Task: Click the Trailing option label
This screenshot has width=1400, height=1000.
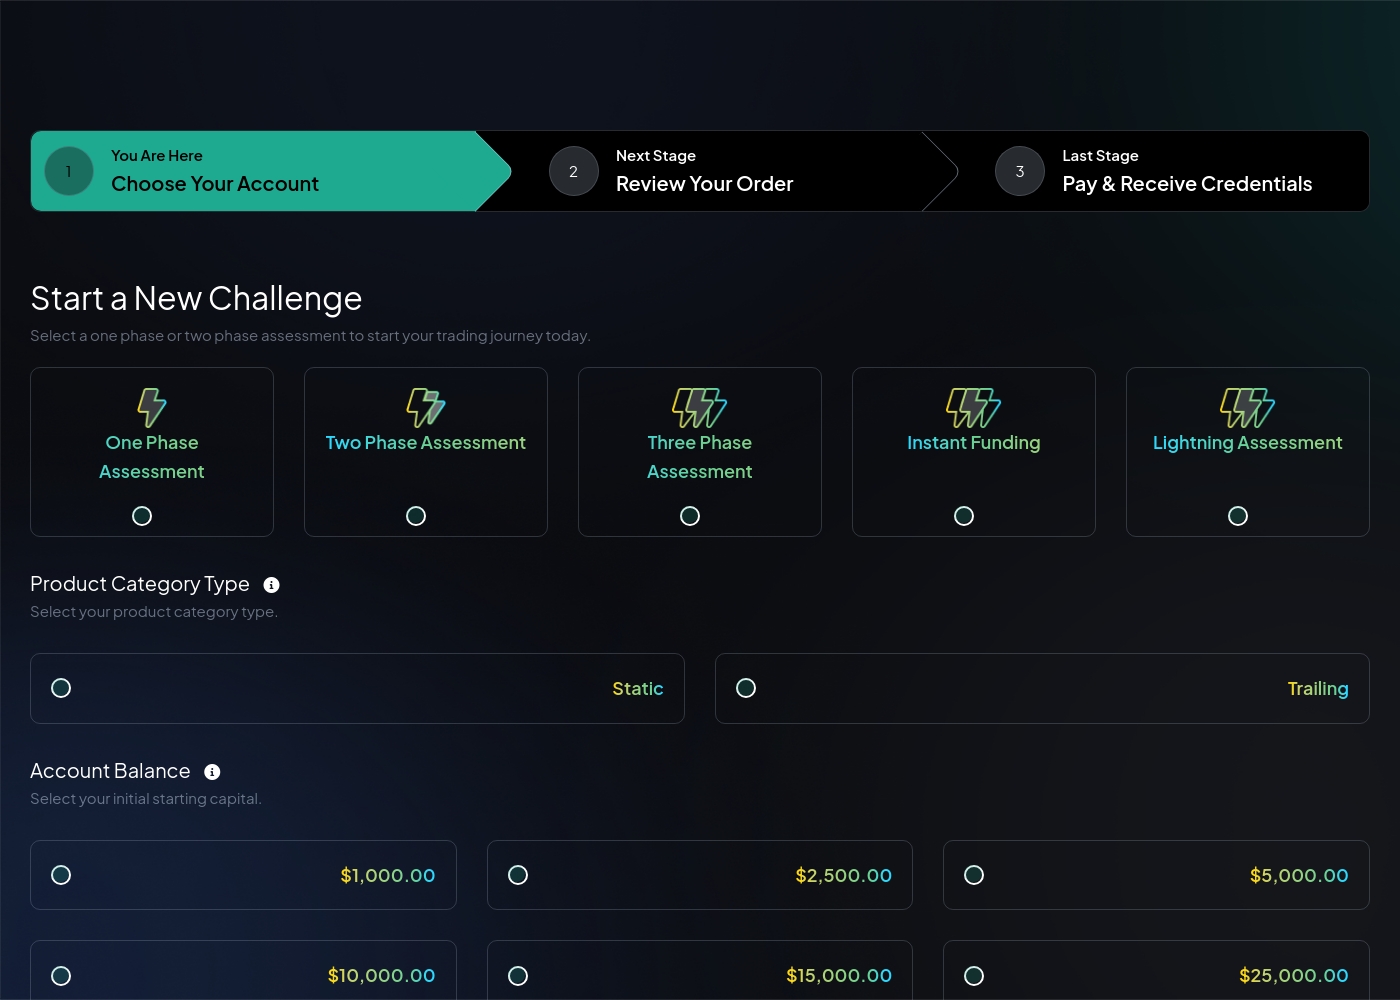Action: pos(1318,689)
